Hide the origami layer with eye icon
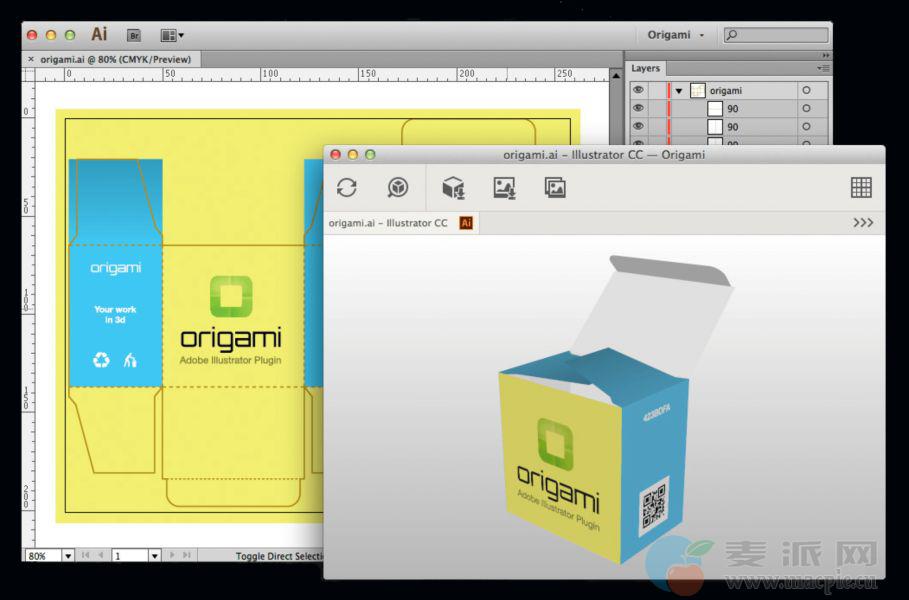909x600 pixels. pyautogui.click(x=638, y=90)
